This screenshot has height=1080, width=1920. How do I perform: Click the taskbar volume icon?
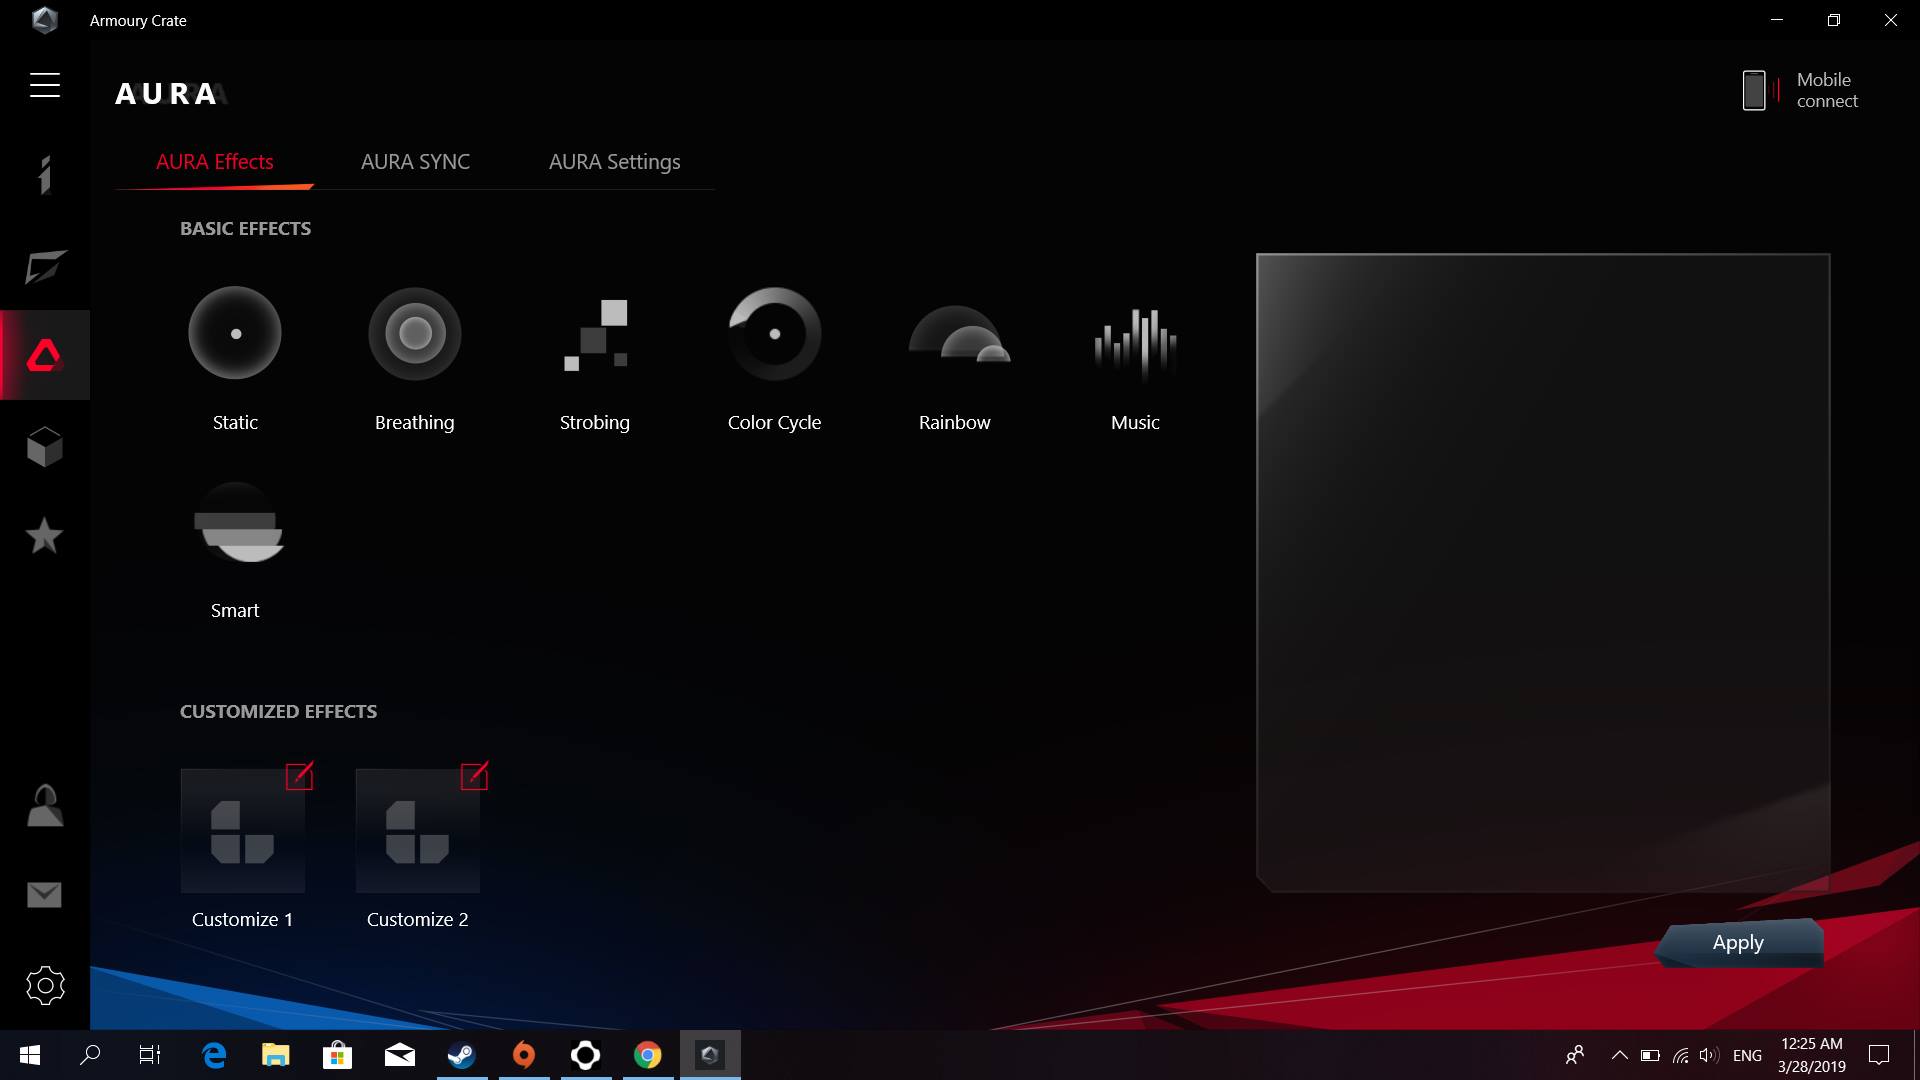(1709, 1055)
